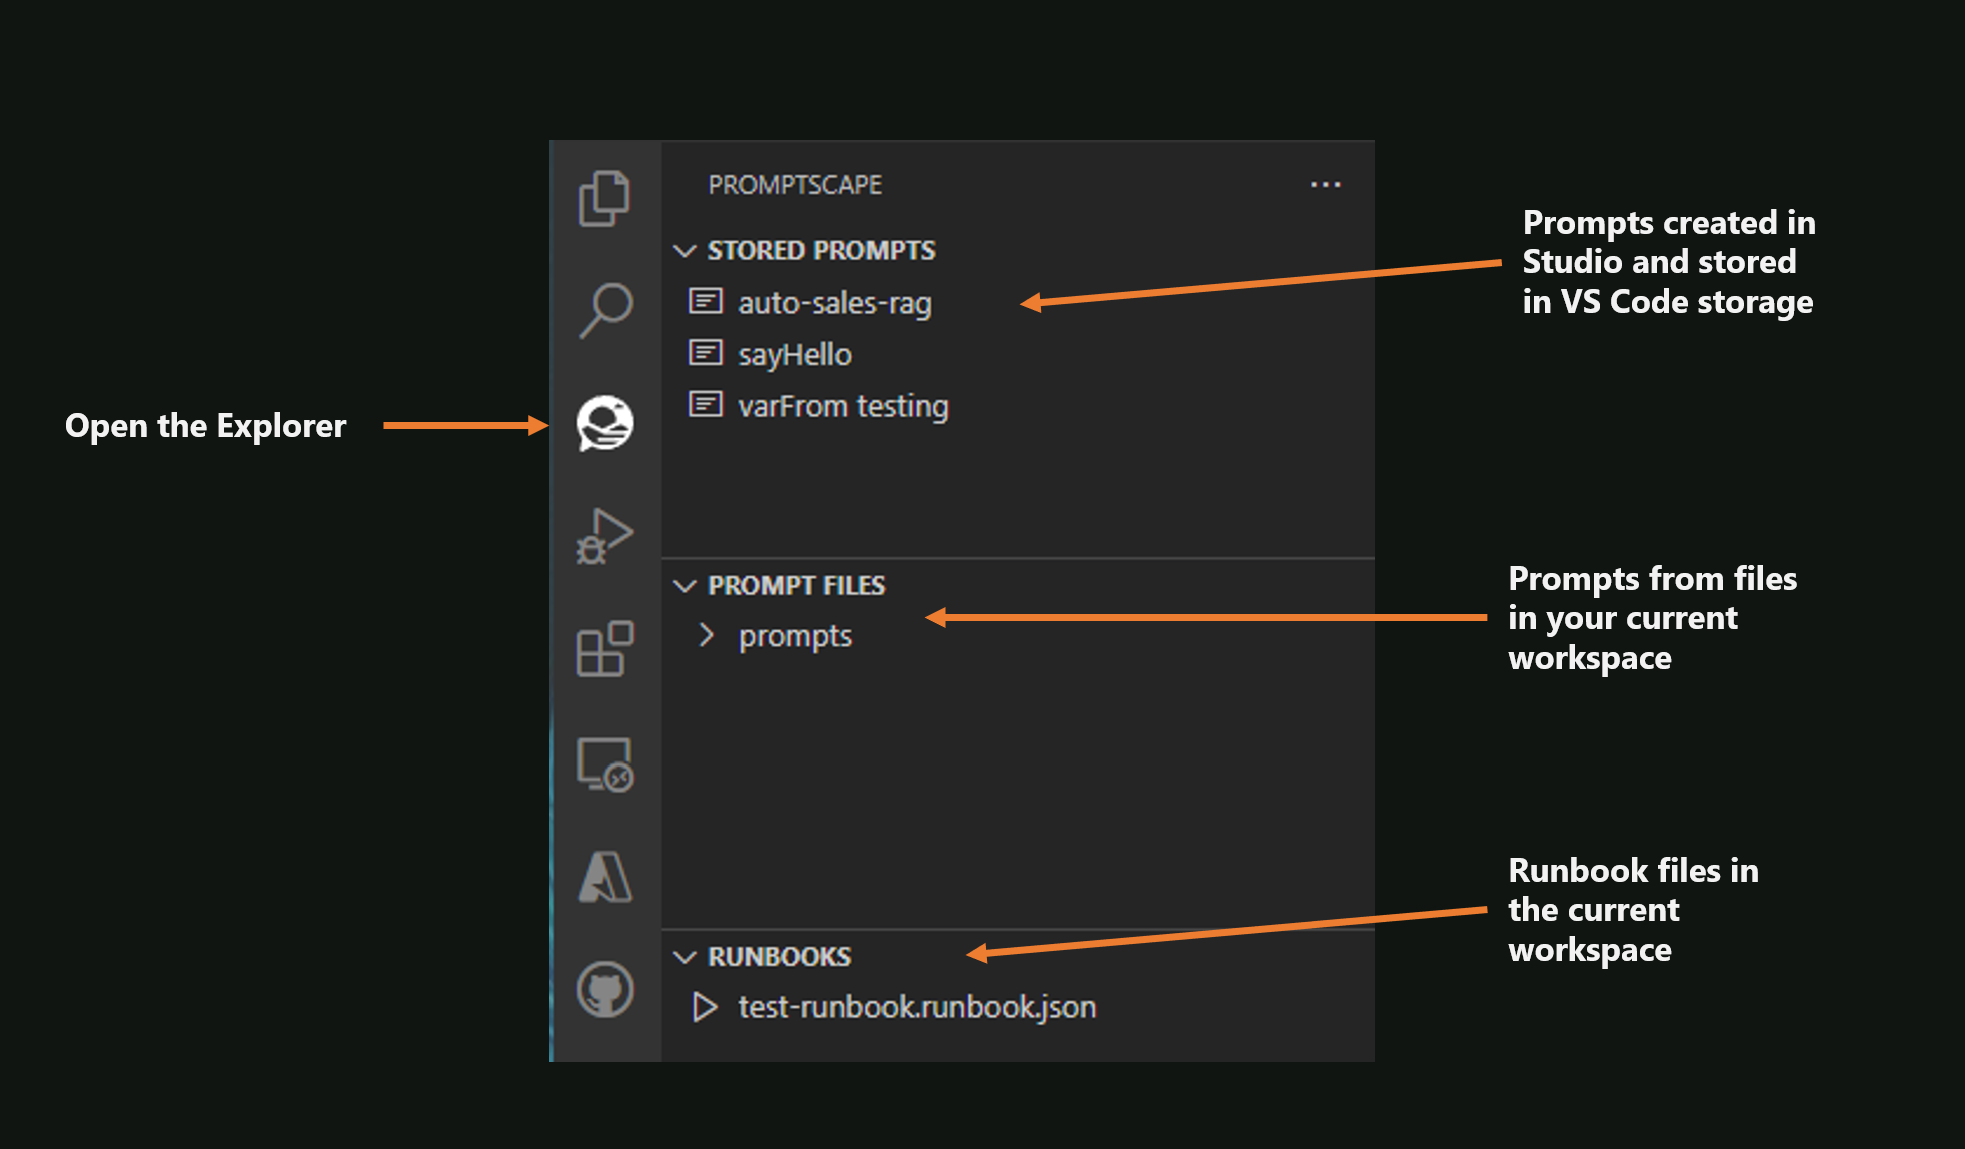
Task: Open the Explorer files view in activity bar
Action: click(605, 198)
